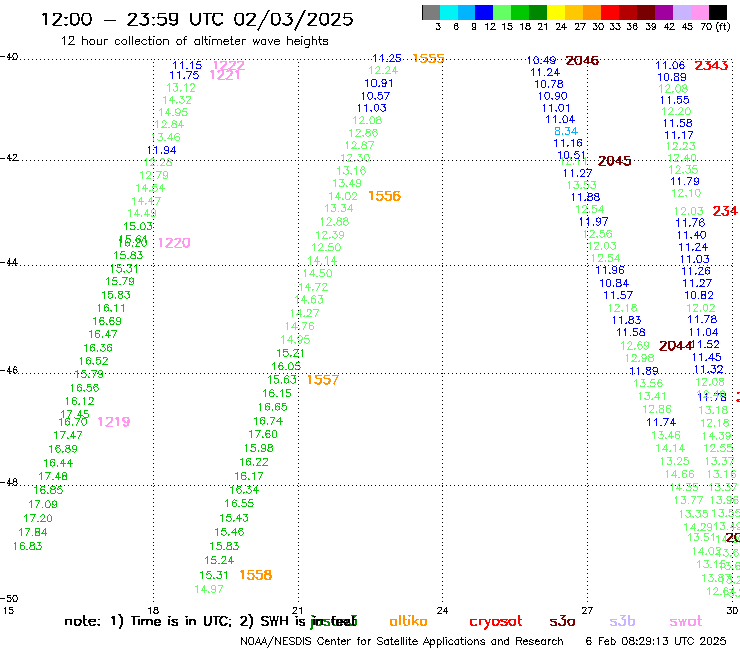Click the pure blue 12 ft legend swatch
Screen dimensions: 740x650
[x=484, y=12]
